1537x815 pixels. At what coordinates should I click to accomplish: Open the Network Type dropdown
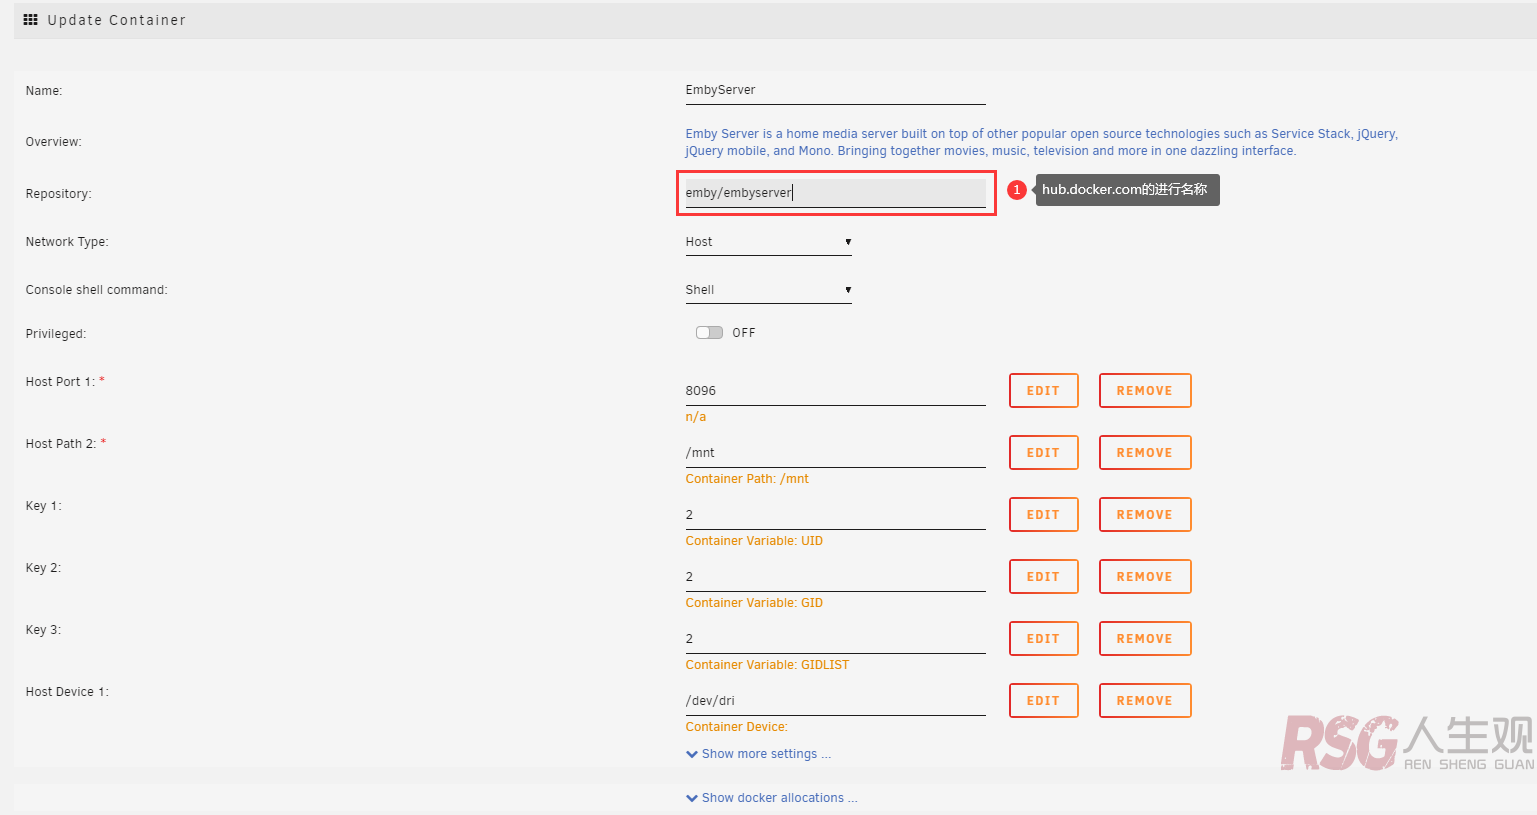coord(768,242)
